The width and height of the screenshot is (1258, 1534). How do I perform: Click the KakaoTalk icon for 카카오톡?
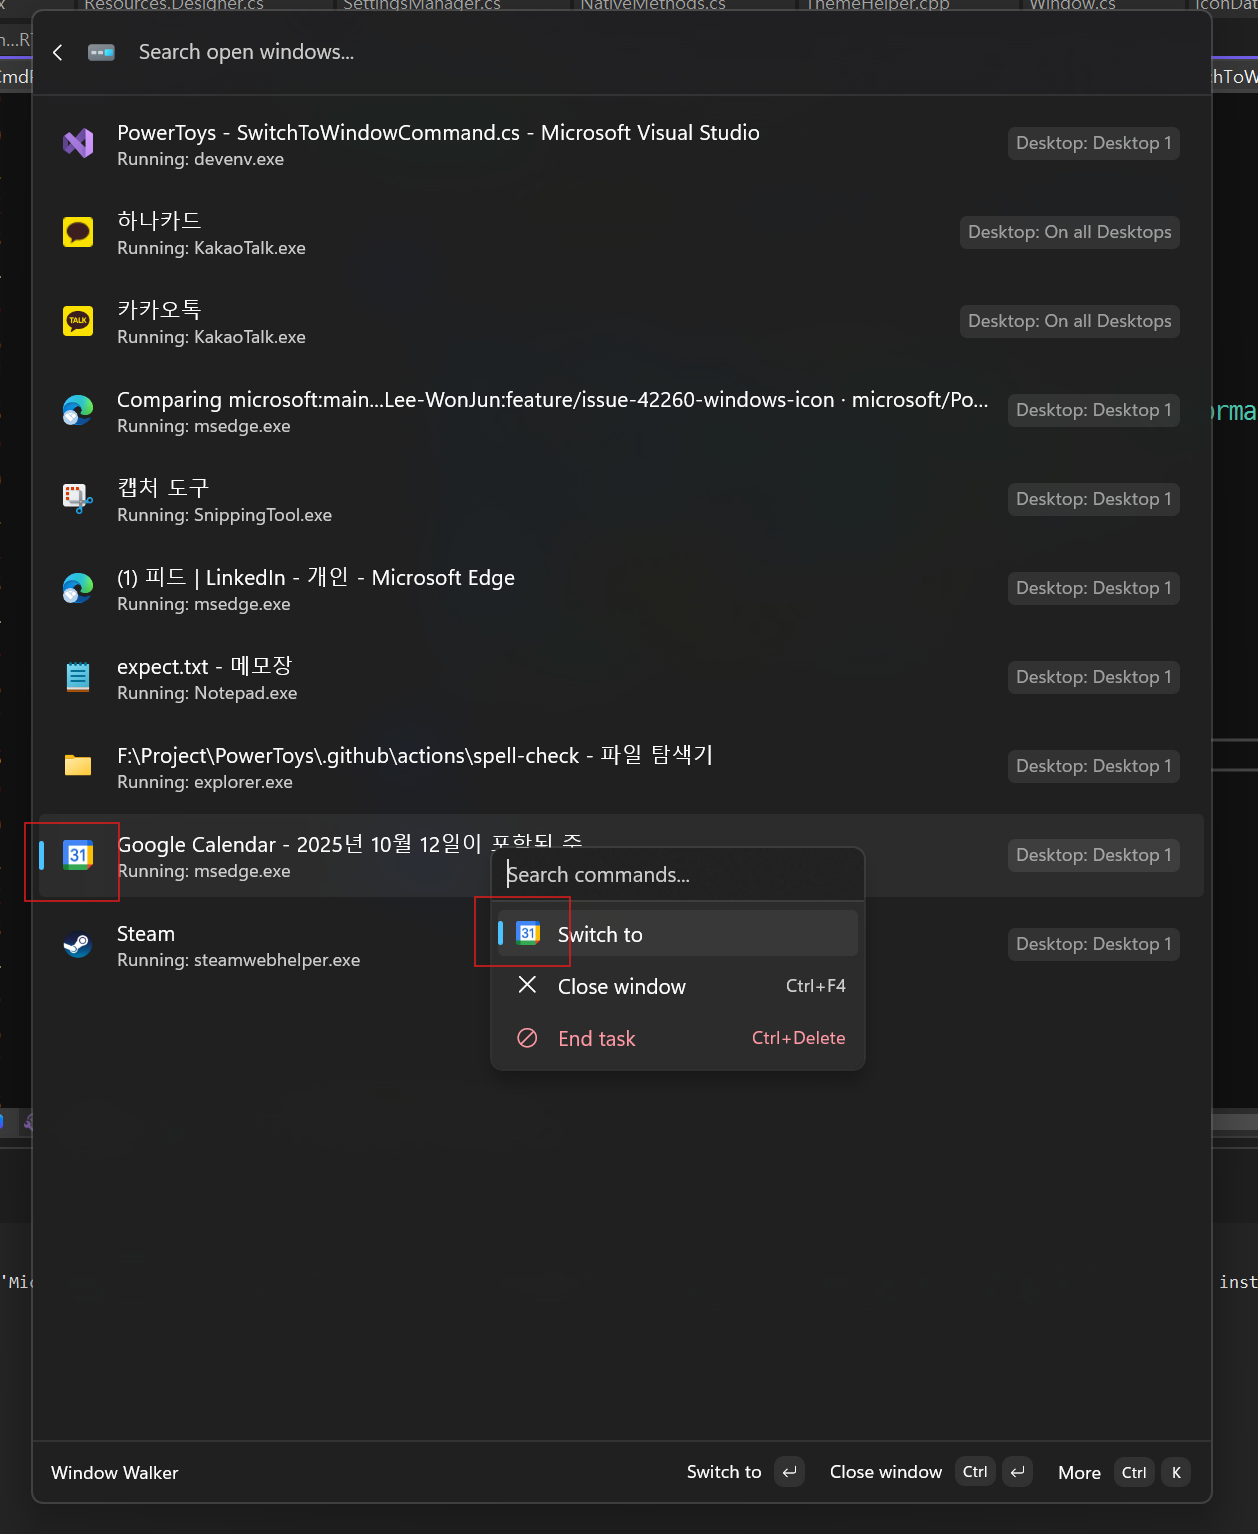pyautogui.click(x=78, y=322)
